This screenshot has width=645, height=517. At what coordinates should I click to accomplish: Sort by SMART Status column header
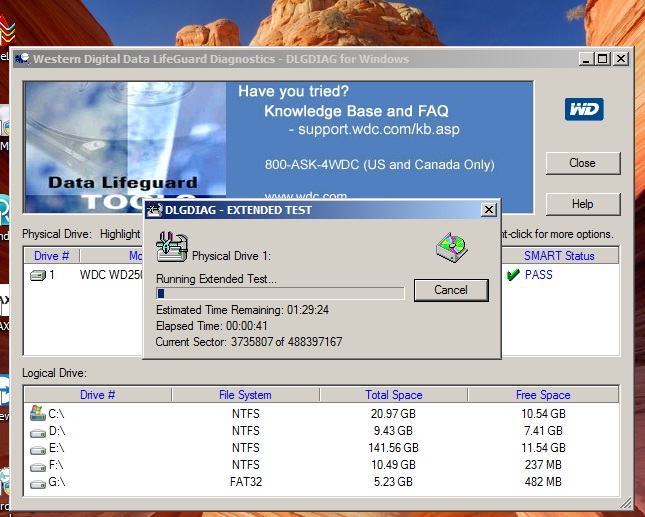pyautogui.click(x=559, y=256)
